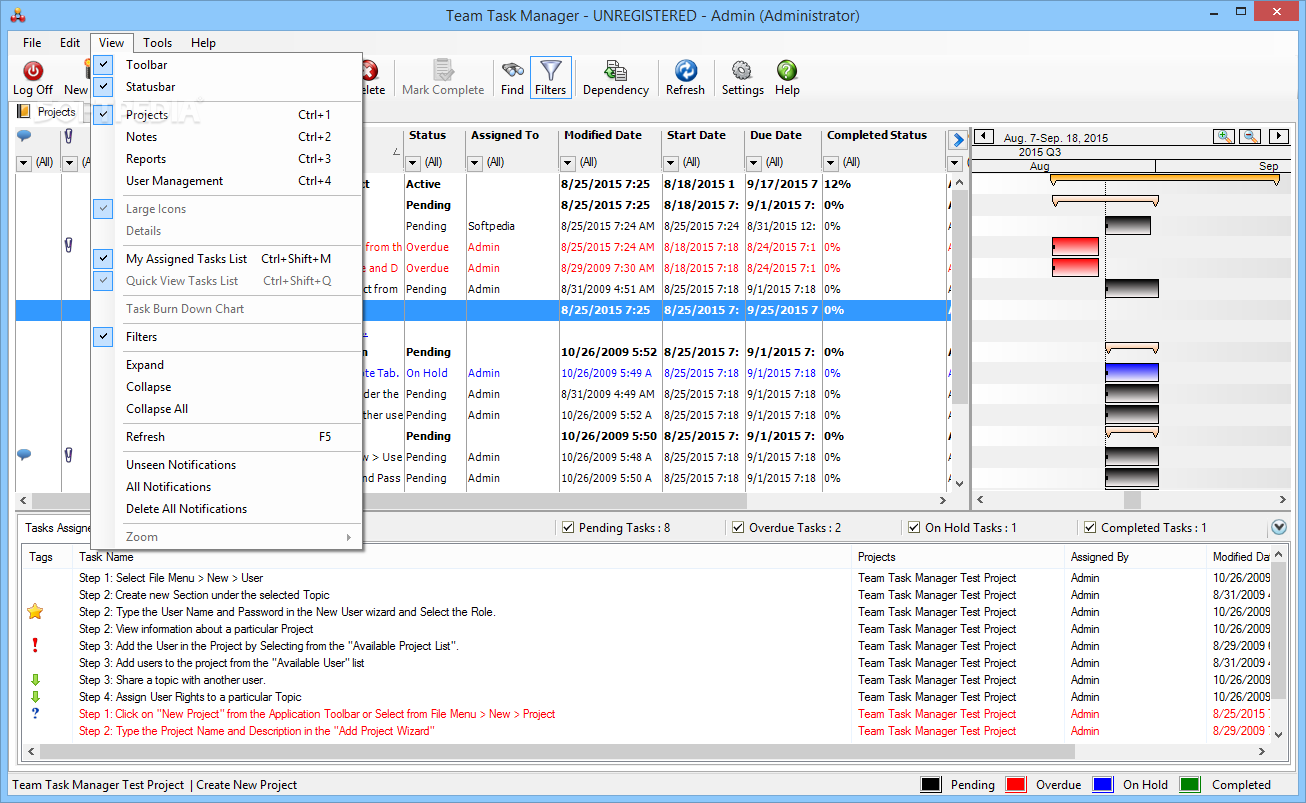Open the Due Date column filter dropdown

point(754,162)
